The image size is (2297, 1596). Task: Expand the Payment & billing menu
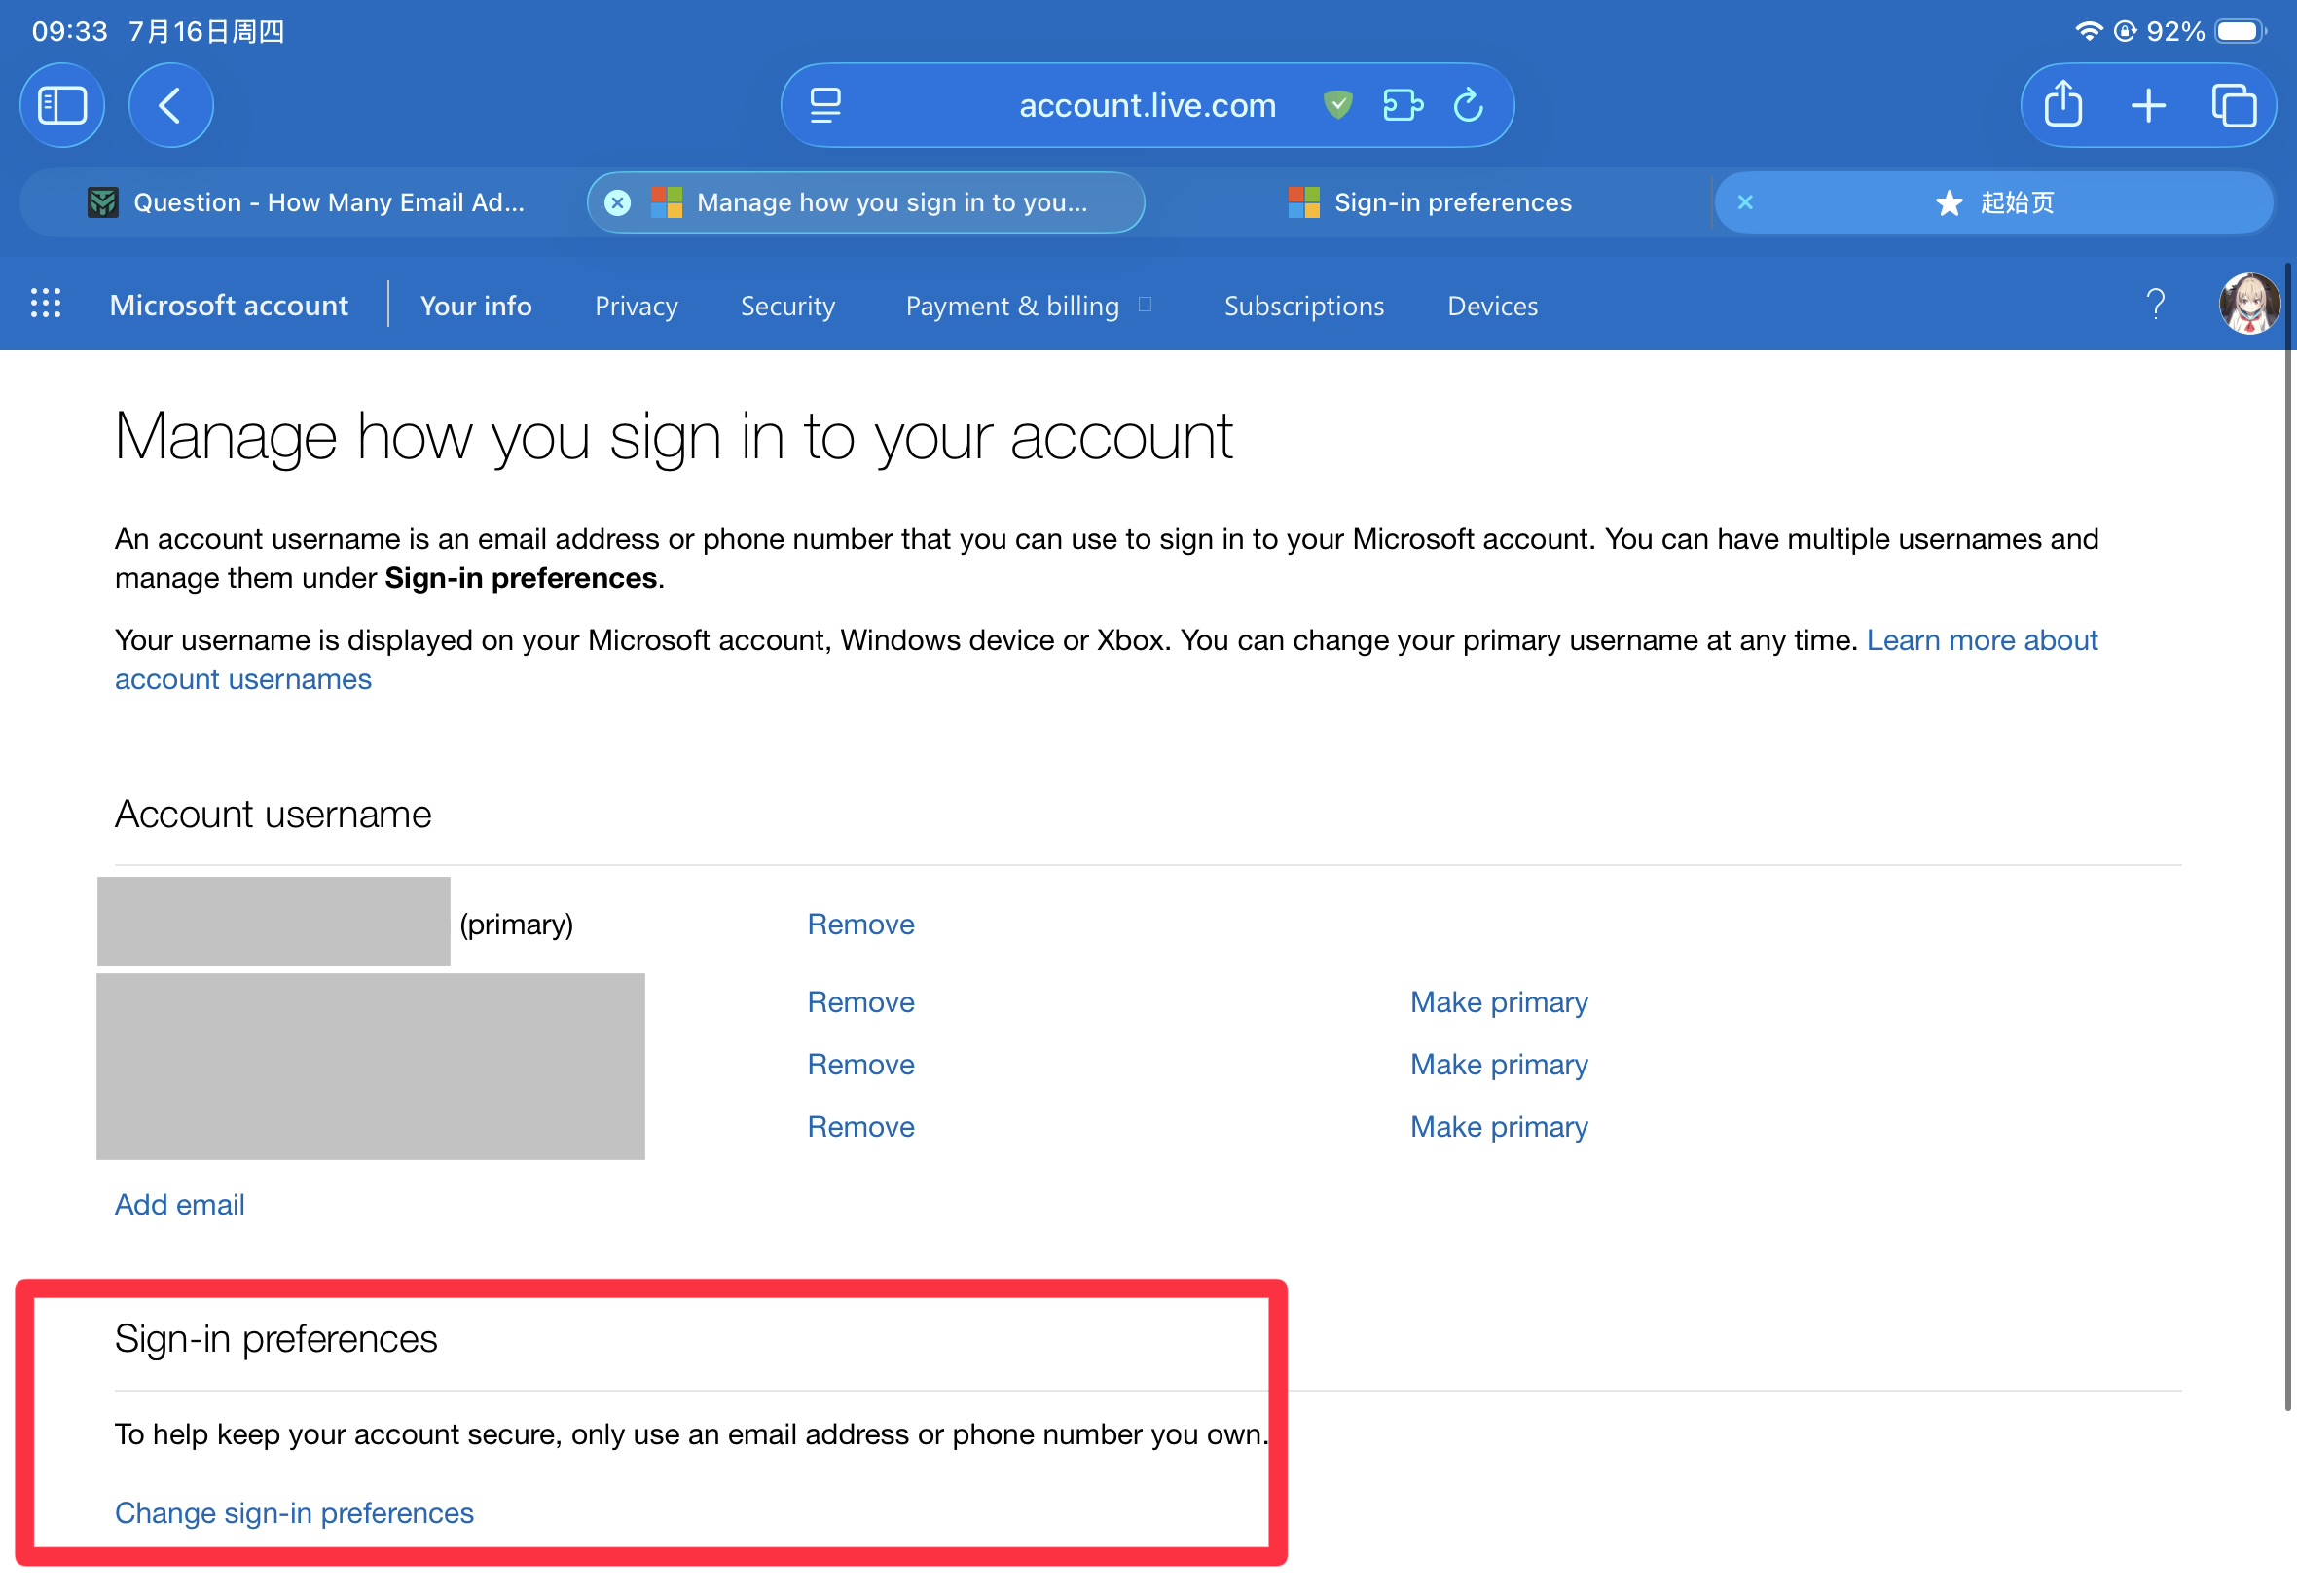pyautogui.click(x=1029, y=305)
